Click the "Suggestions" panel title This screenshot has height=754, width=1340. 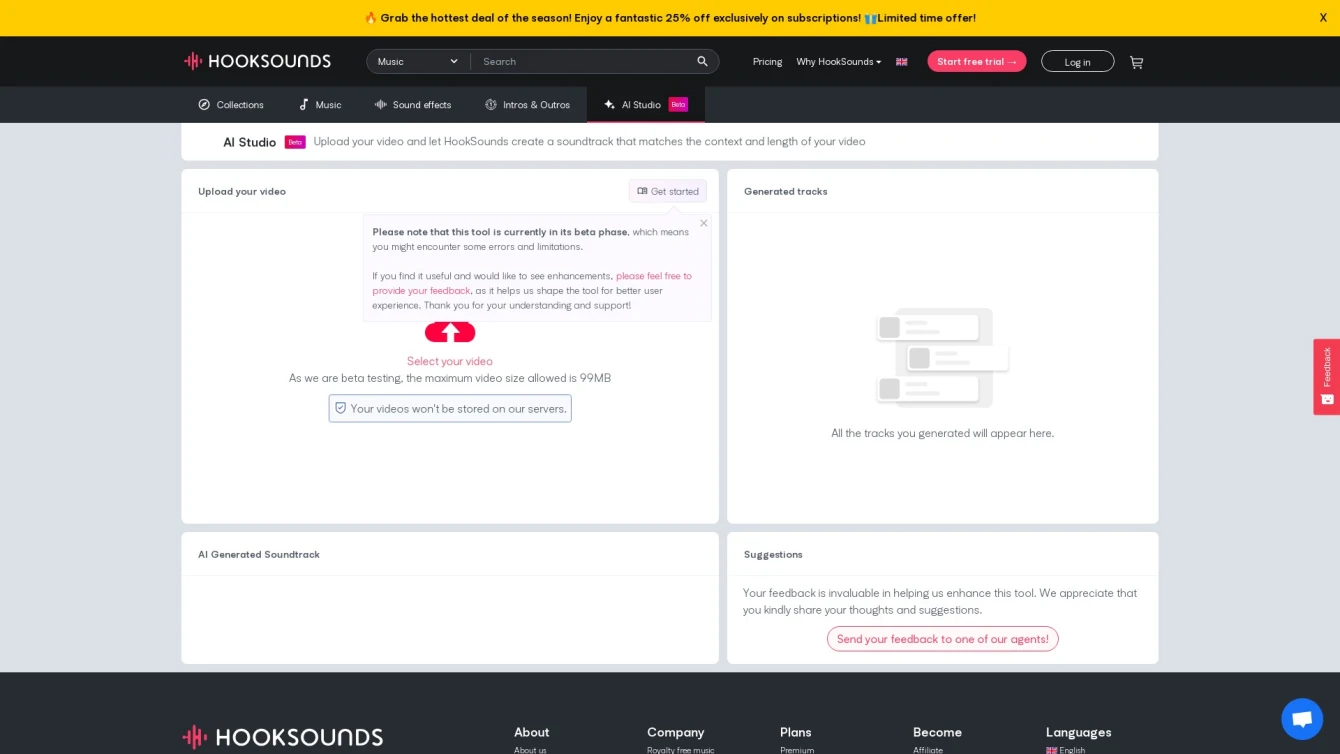[x=773, y=554]
